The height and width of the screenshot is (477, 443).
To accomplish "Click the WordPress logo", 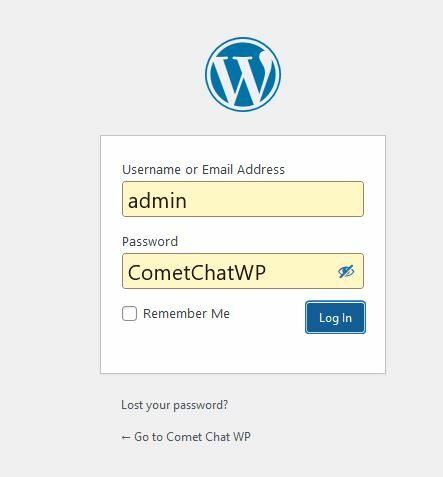I will [x=243, y=74].
